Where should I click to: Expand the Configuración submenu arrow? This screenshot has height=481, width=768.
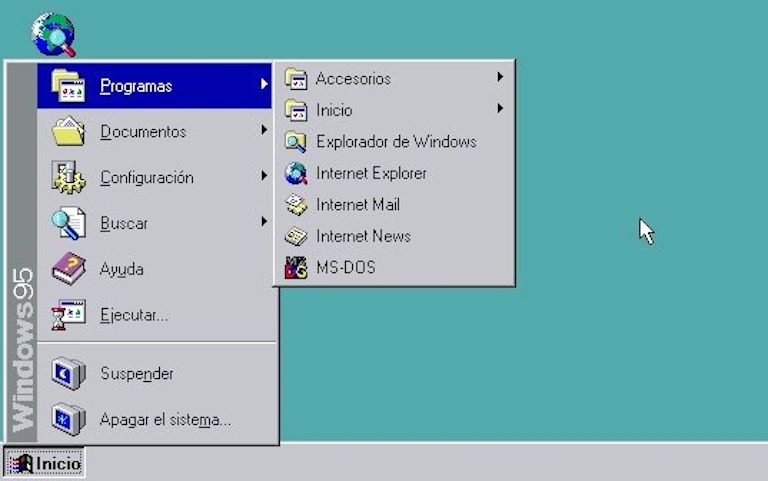pyautogui.click(x=264, y=175)
